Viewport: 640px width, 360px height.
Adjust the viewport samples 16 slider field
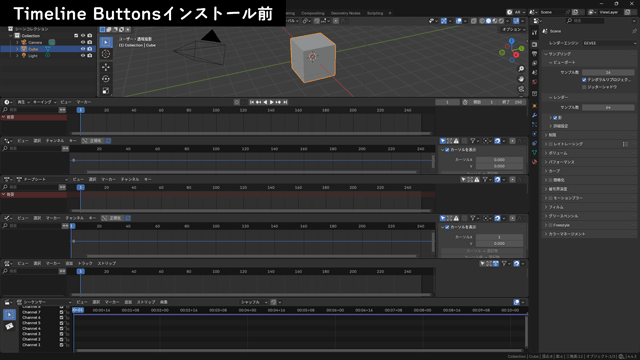pyautogui.click(x=608, y=72)
